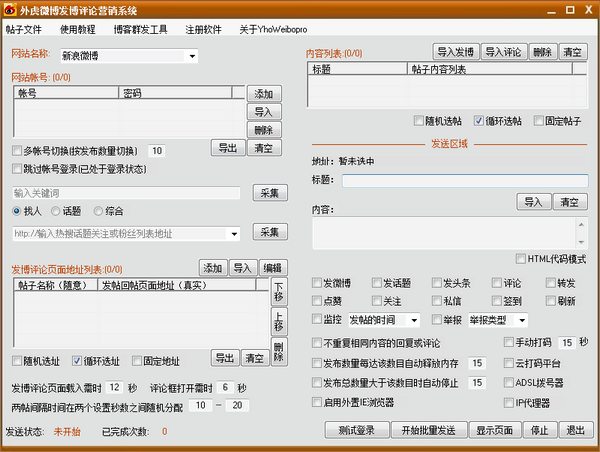
Task: Check the HTML代码模式 option
Action: pos(521,258)
